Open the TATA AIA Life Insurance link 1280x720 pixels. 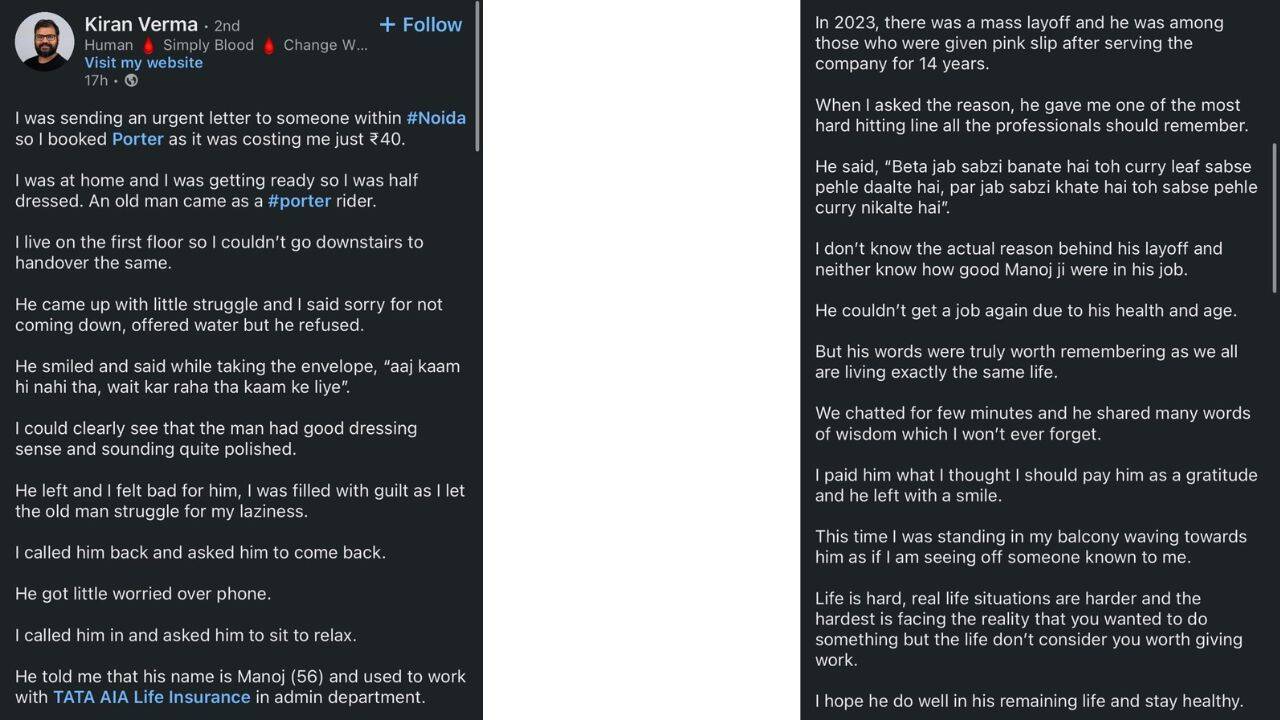click(152, 697)
